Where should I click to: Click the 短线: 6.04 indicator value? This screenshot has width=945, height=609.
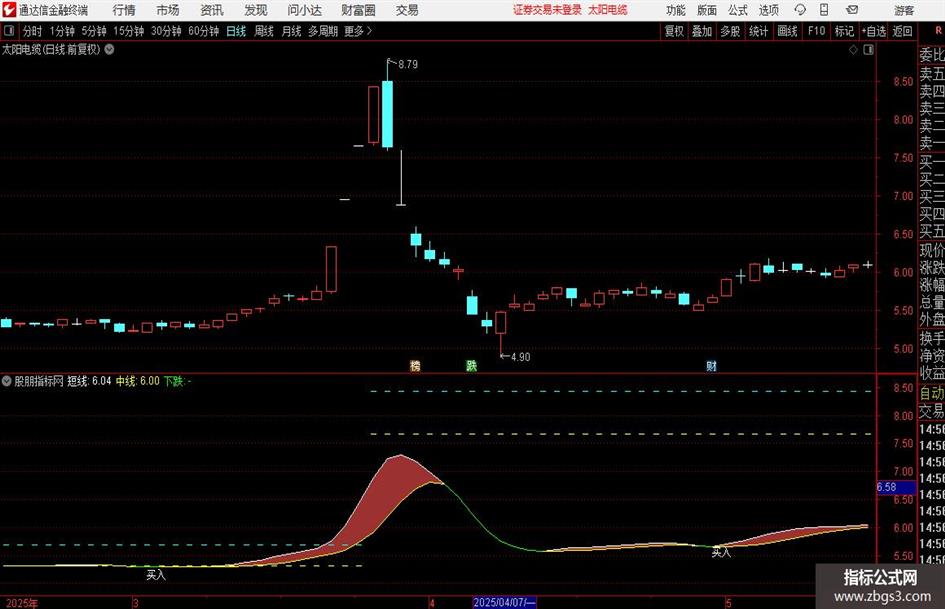click(89, 381)
